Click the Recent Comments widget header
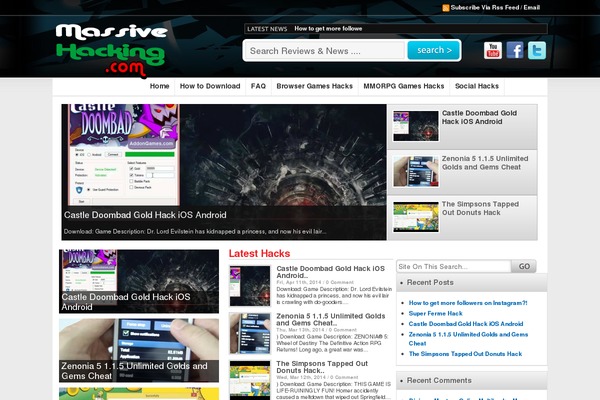 point(471,380)
